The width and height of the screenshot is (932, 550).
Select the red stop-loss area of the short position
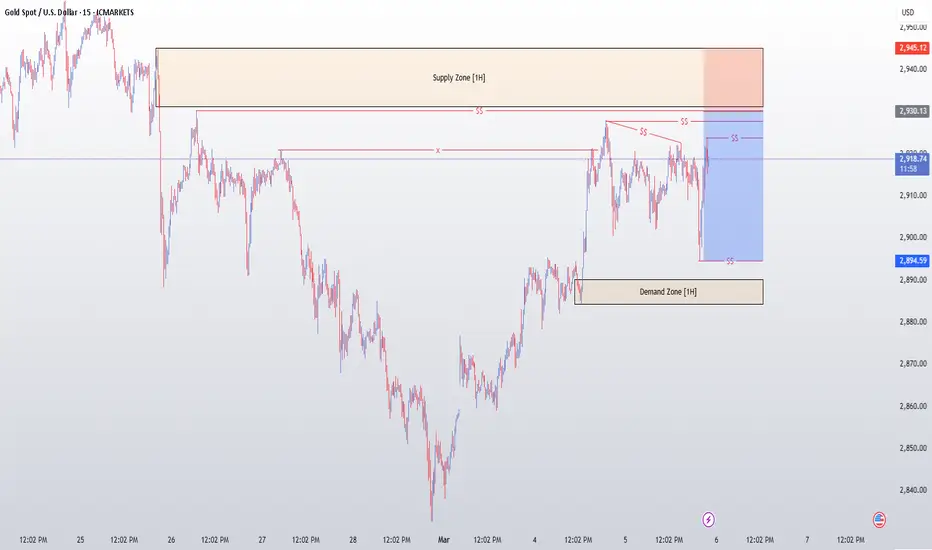733,79
